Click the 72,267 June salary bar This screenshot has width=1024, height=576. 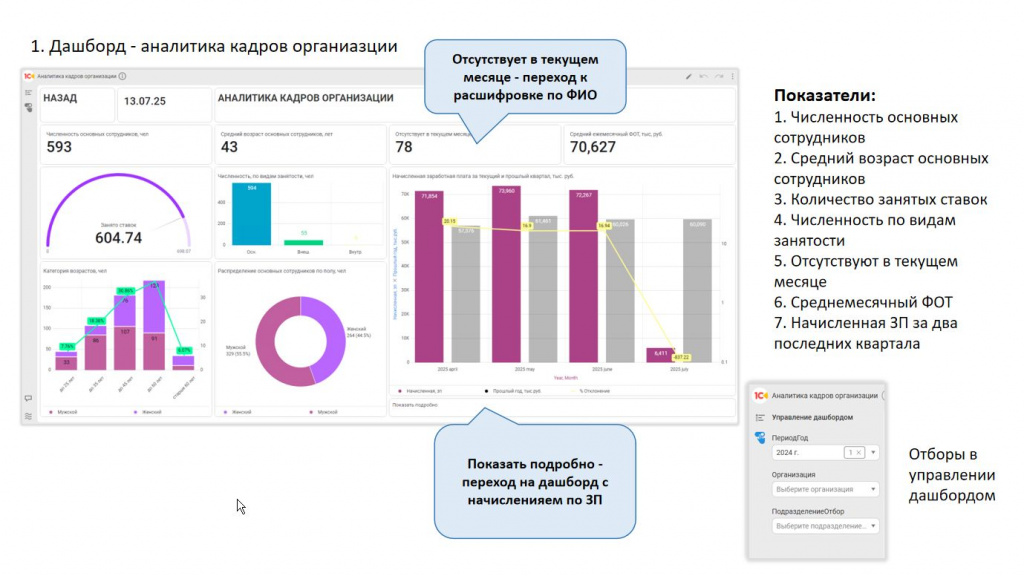click(x=583, y=276)
